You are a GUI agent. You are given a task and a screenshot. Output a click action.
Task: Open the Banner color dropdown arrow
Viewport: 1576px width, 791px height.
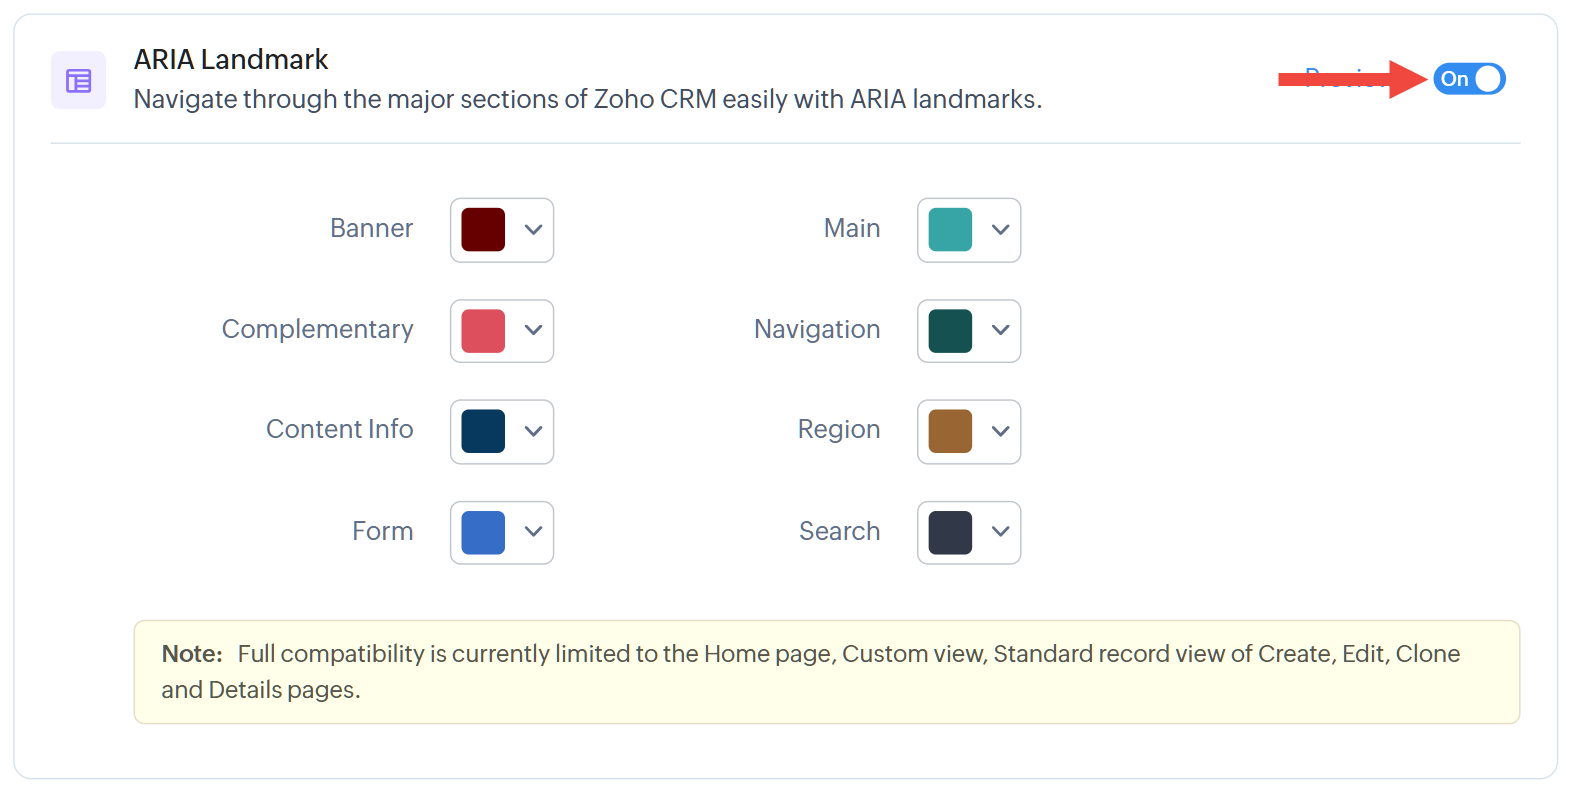click(533, 230)
